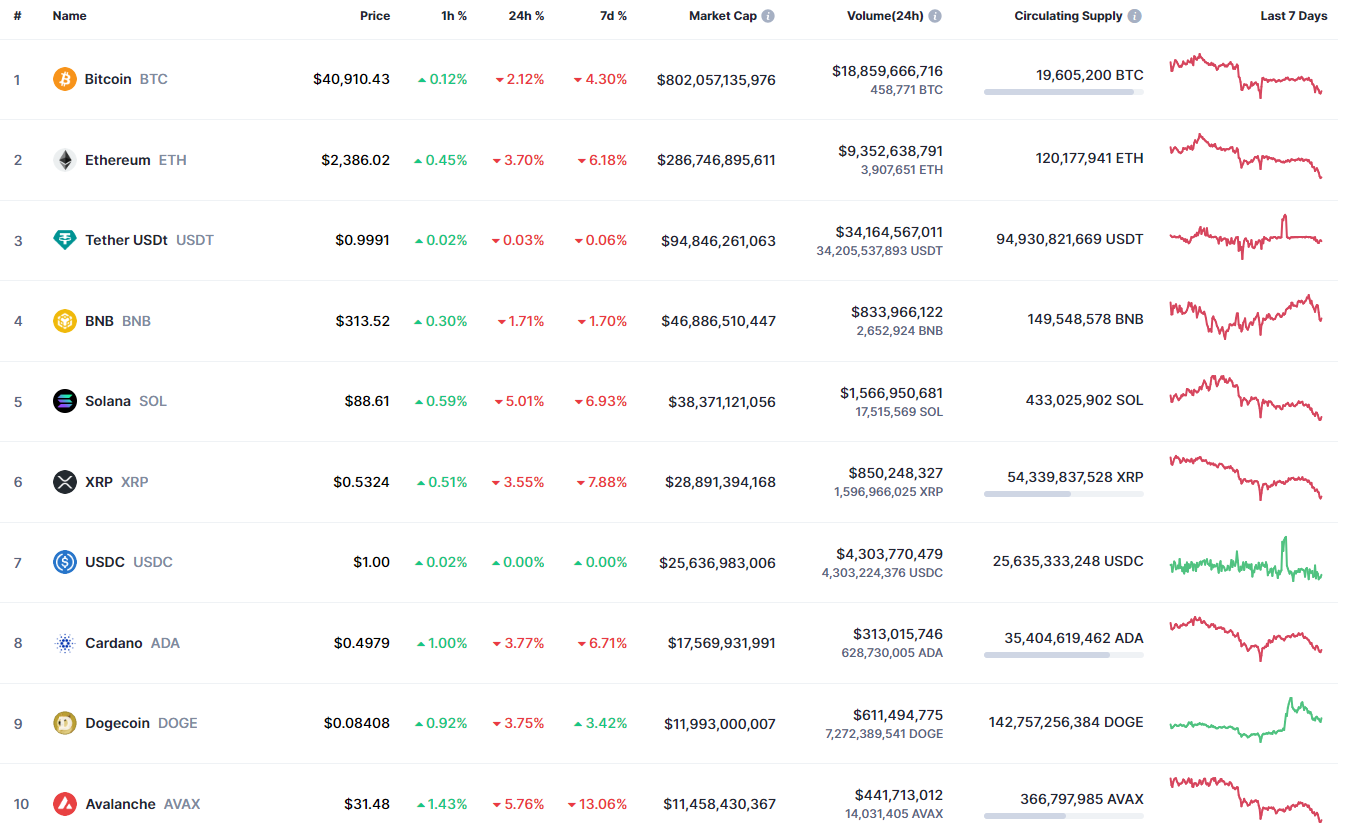Image resolution: width=1345 pixels, height=838 pixels.
Task: Open the USDC coin name link
Action: pos(105,562)
